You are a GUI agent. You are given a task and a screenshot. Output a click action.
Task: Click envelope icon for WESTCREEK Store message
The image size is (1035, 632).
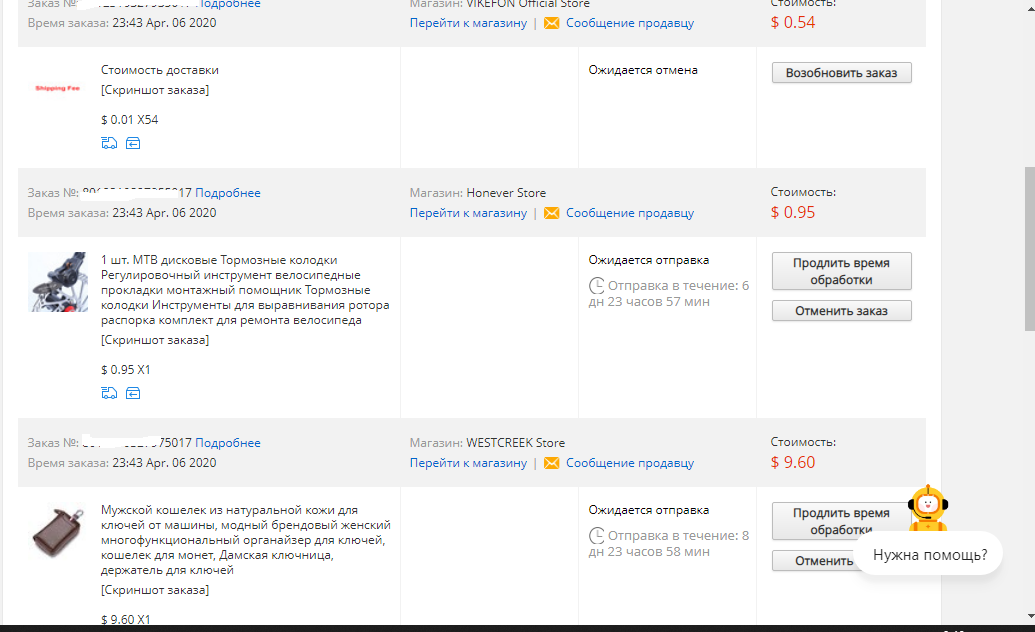[551, 463]
